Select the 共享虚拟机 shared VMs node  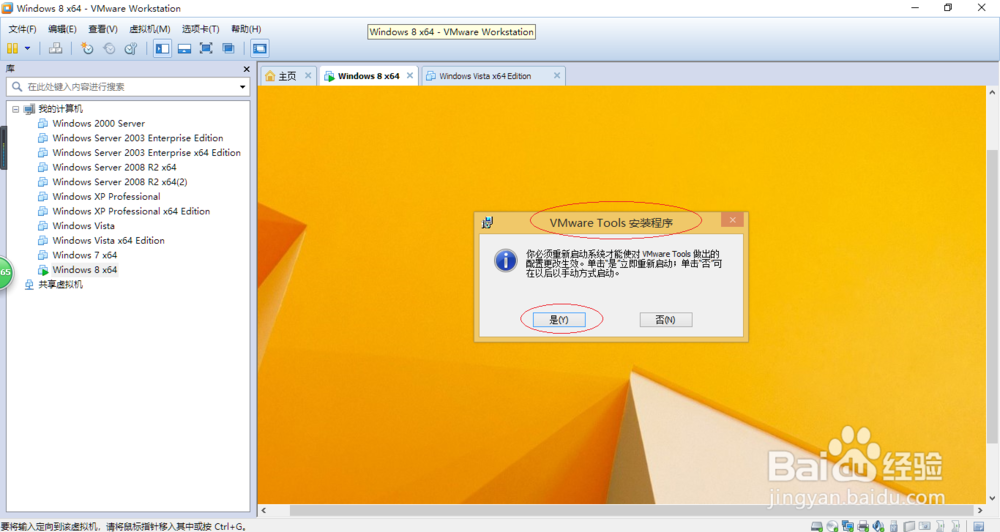pyautogui.click(x=60, y=284)
